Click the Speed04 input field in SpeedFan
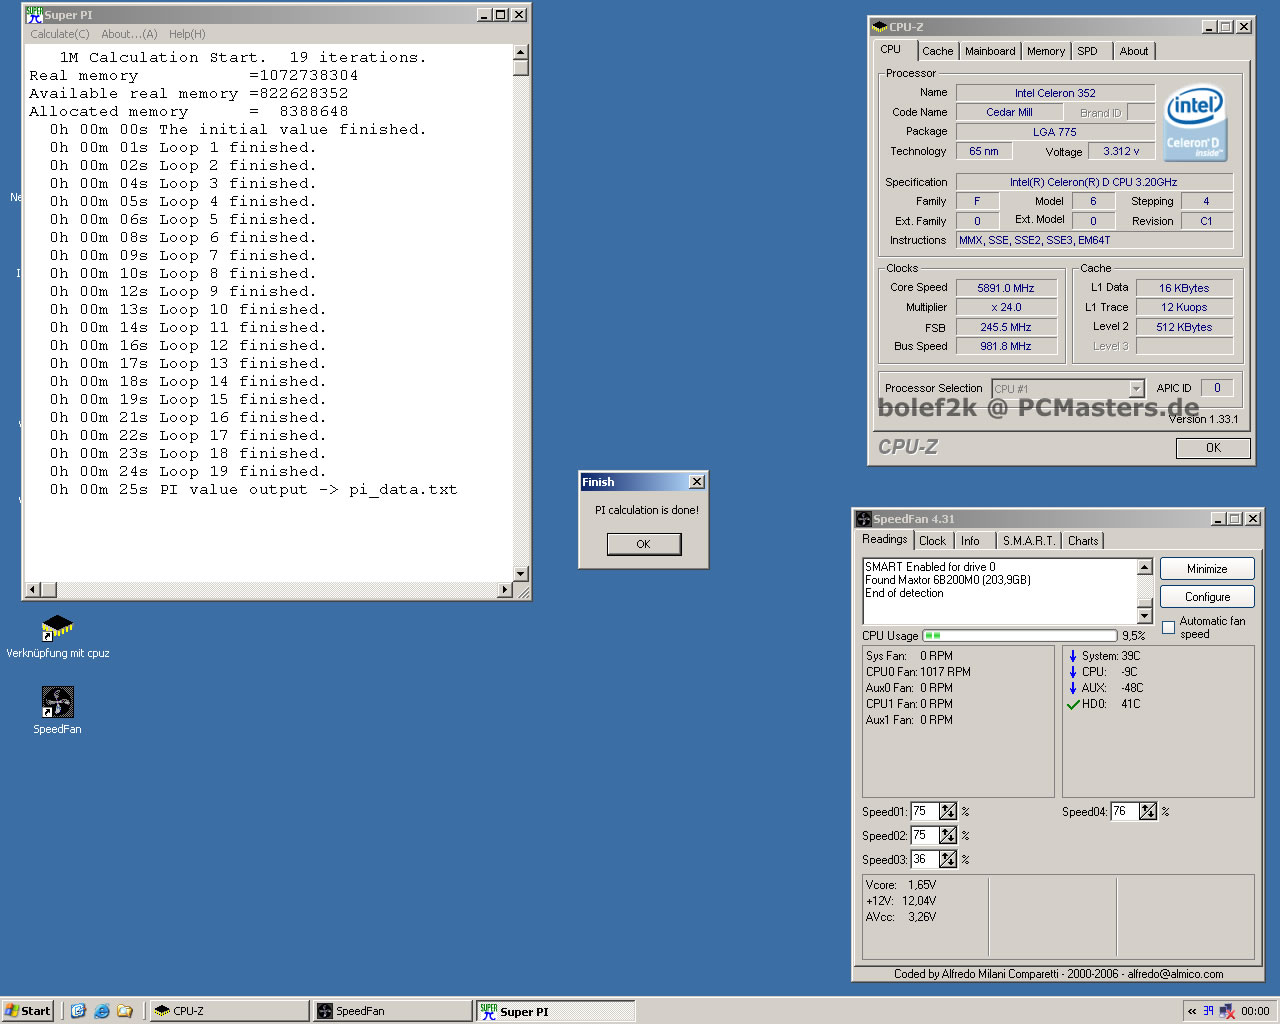 click(1124, 812)
